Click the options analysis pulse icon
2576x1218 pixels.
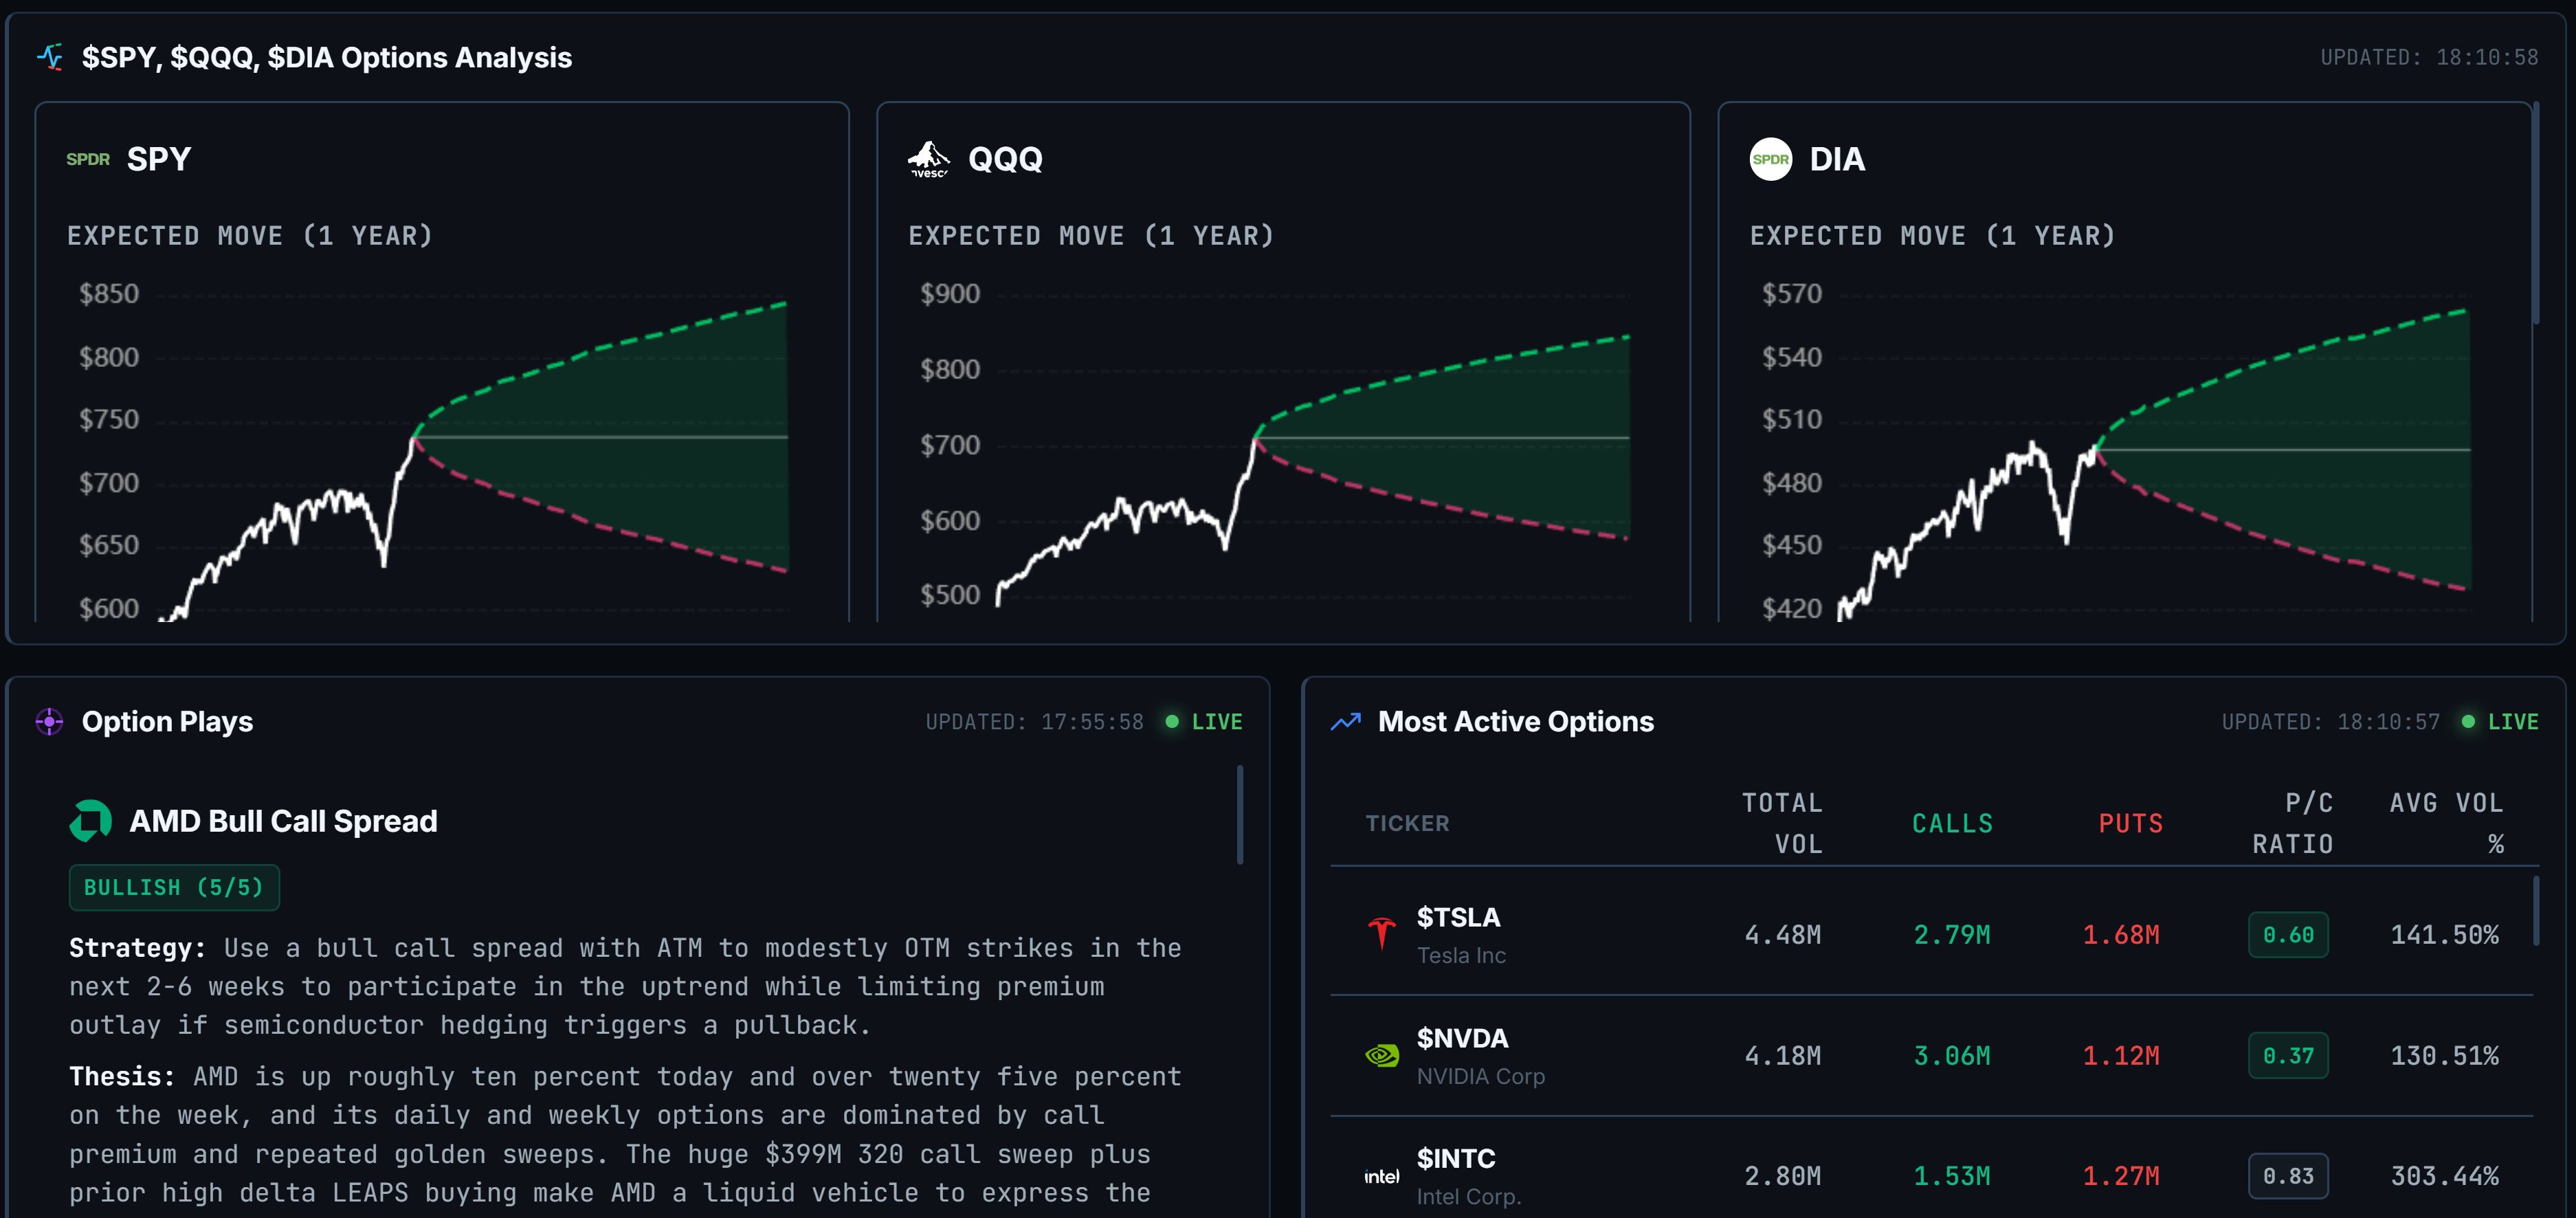click(50, 57)
